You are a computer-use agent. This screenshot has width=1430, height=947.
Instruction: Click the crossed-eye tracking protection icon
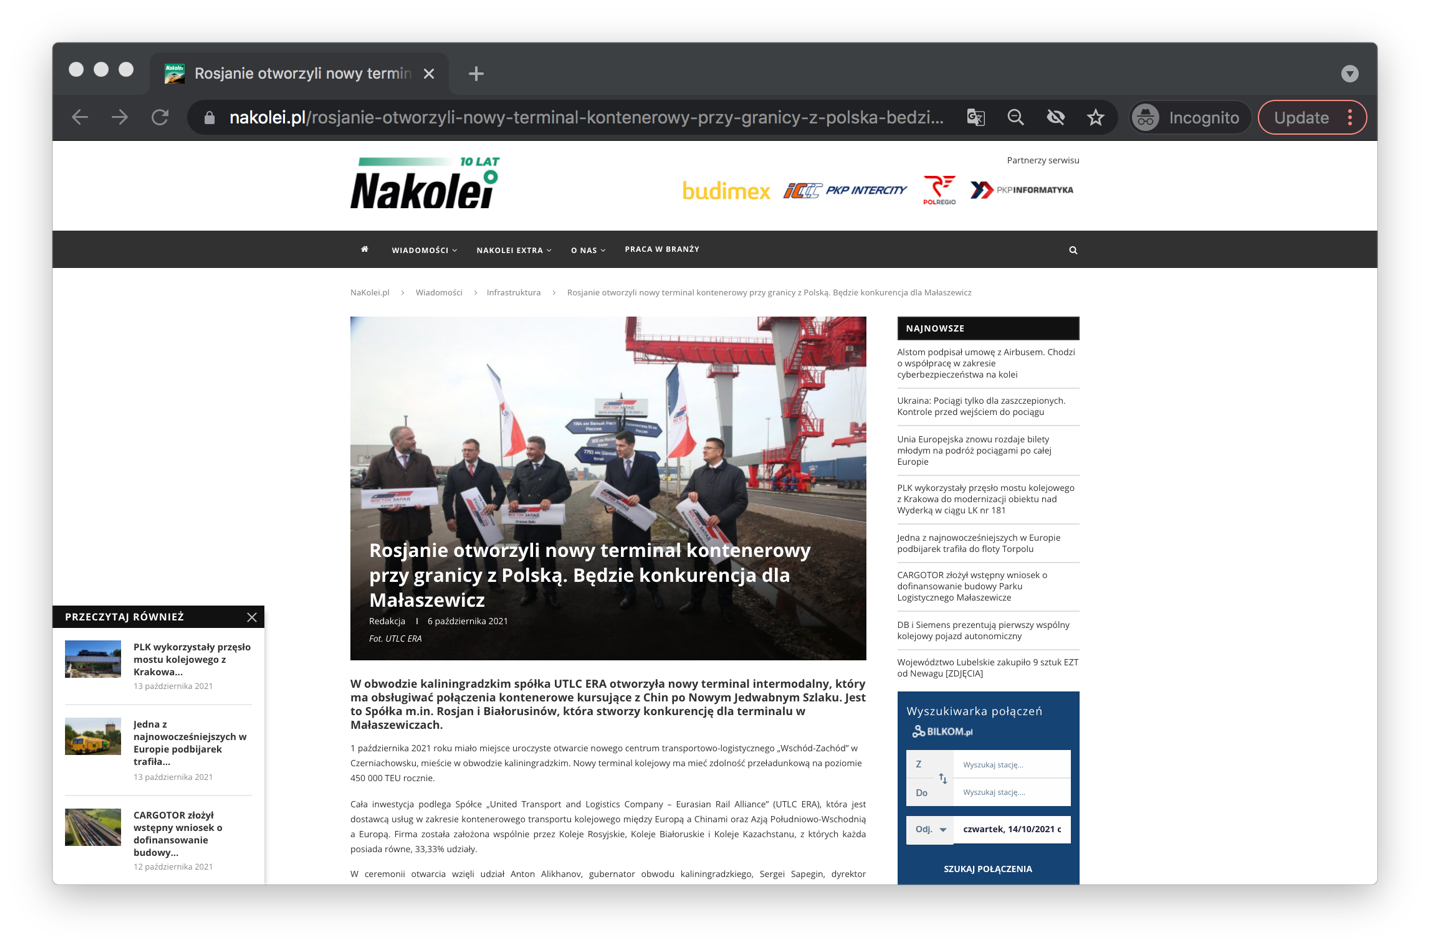click(x=1056, y=117)
